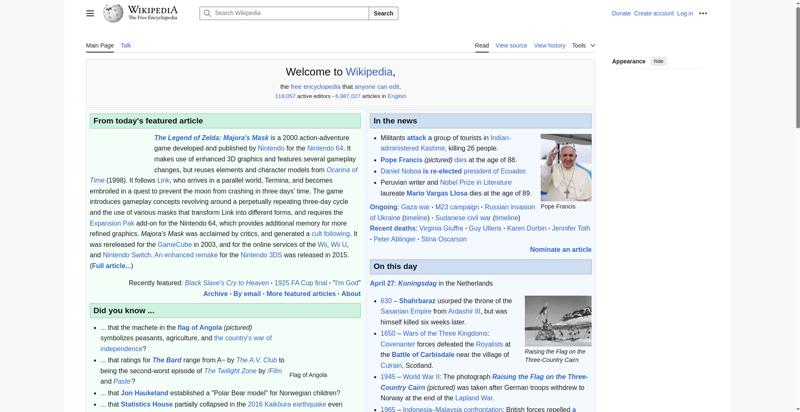The image size is (800, 412).
Task: Click the Donate link
Action: click(621, 13)
